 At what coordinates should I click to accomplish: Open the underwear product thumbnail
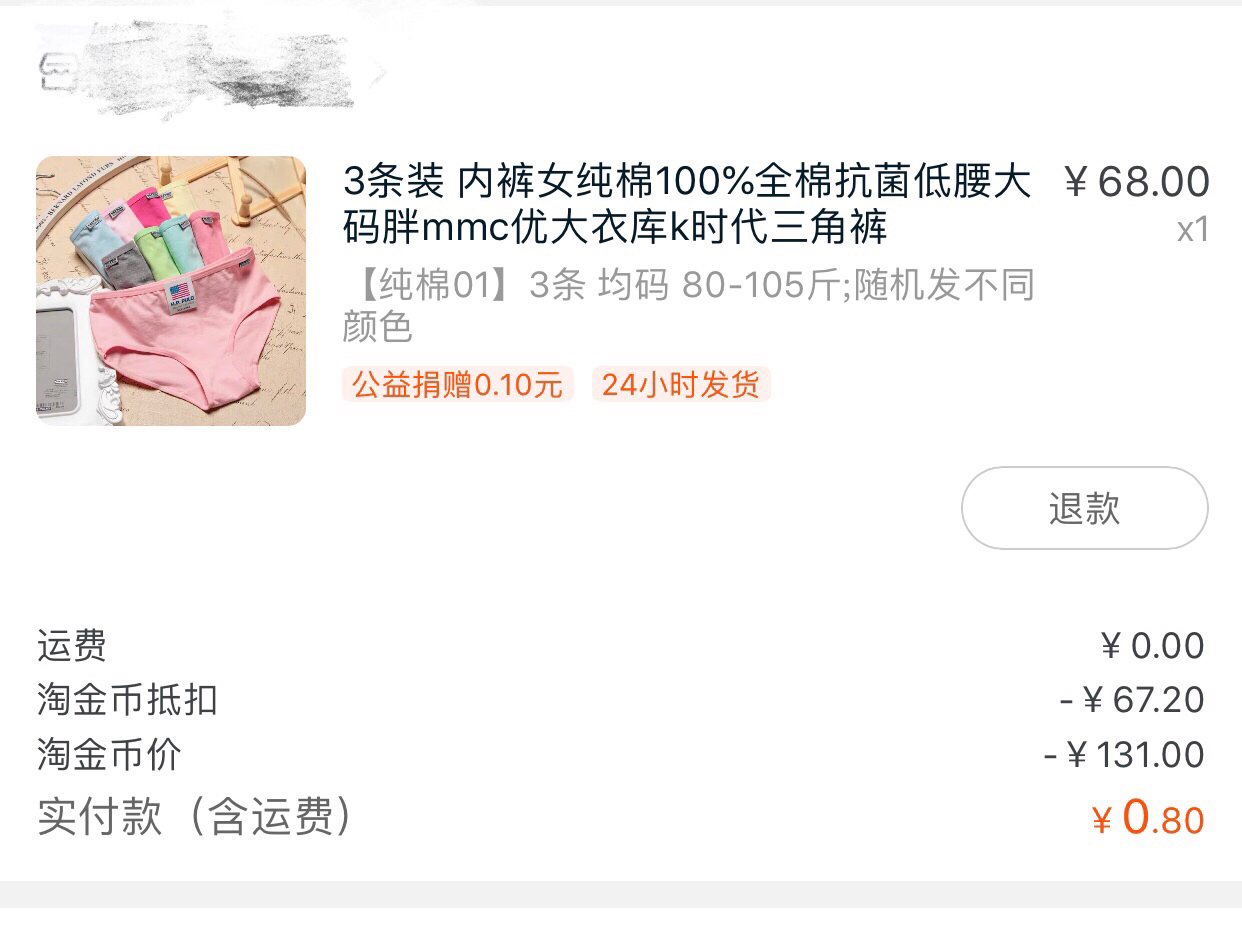pos(171,291)
